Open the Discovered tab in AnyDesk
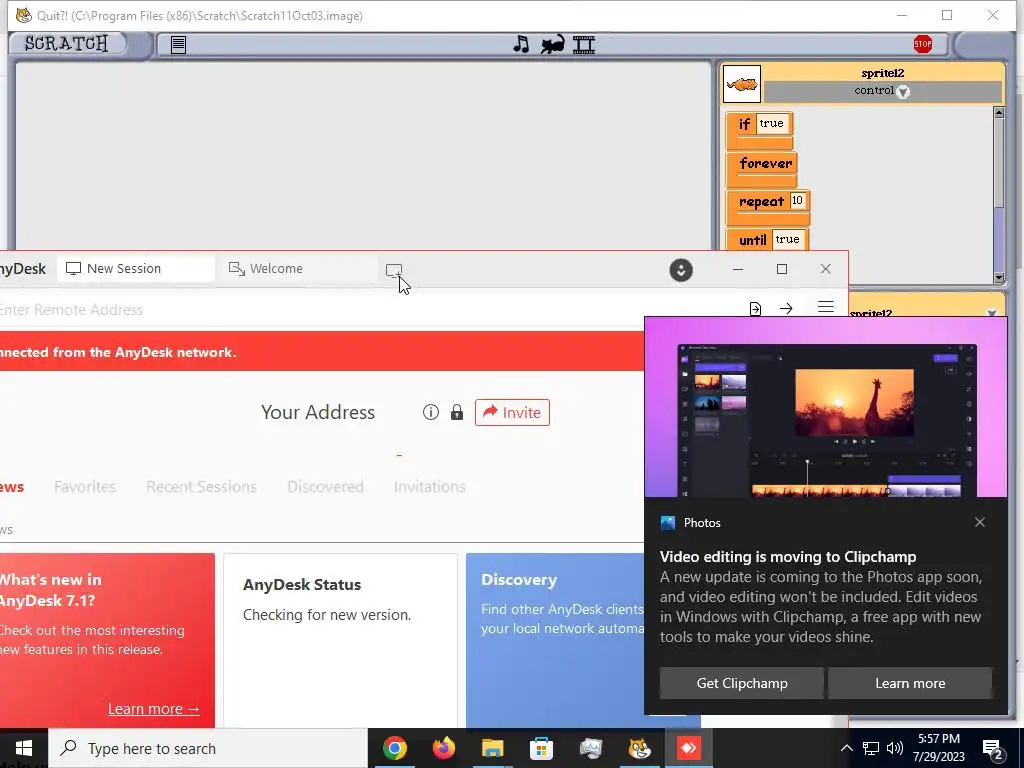The width and height of the screenshot is (1024, 768). (325, 487)
